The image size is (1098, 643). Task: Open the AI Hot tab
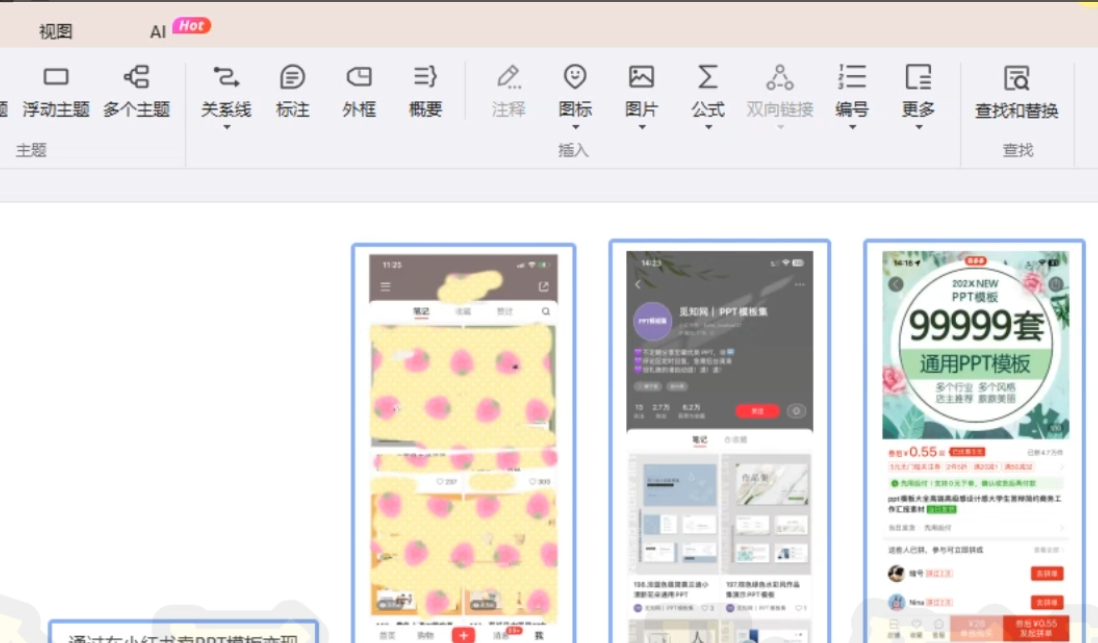178,29
